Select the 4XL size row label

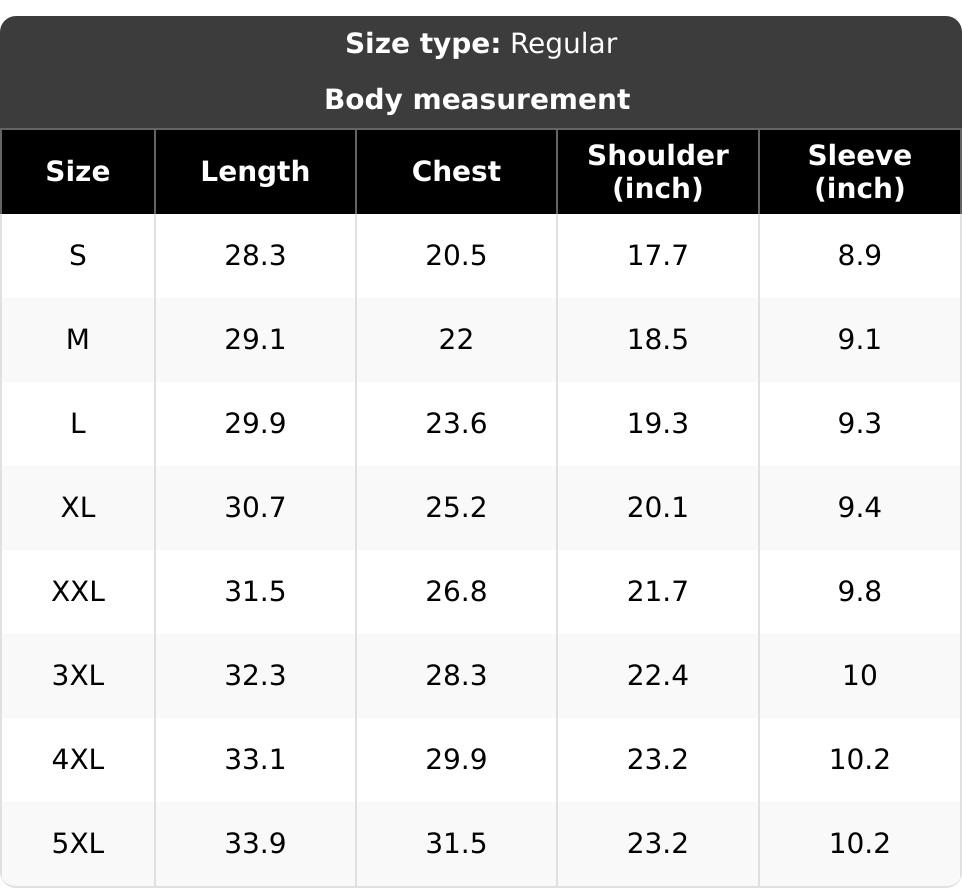pyautogui.click(x=78, y=760)
